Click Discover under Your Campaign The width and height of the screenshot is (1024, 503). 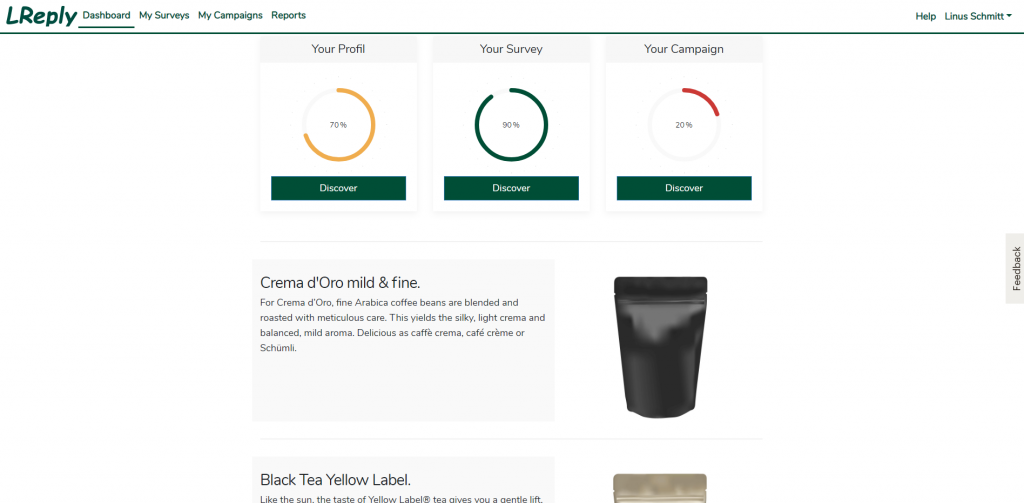pos(684,188)
